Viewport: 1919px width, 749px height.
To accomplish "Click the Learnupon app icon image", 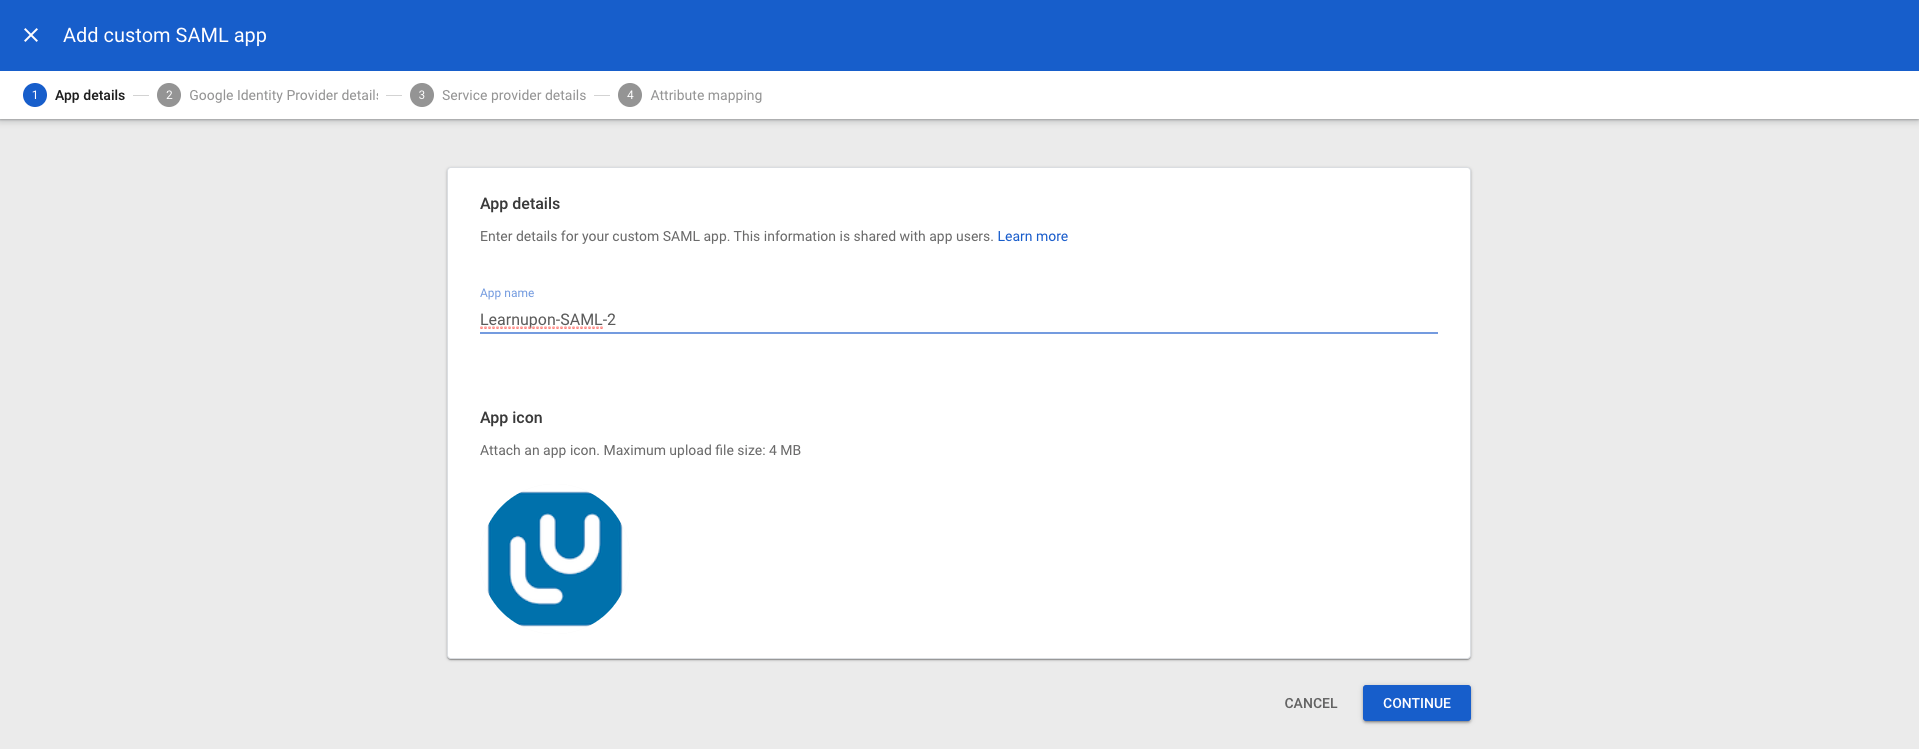I will coord(555,559).
